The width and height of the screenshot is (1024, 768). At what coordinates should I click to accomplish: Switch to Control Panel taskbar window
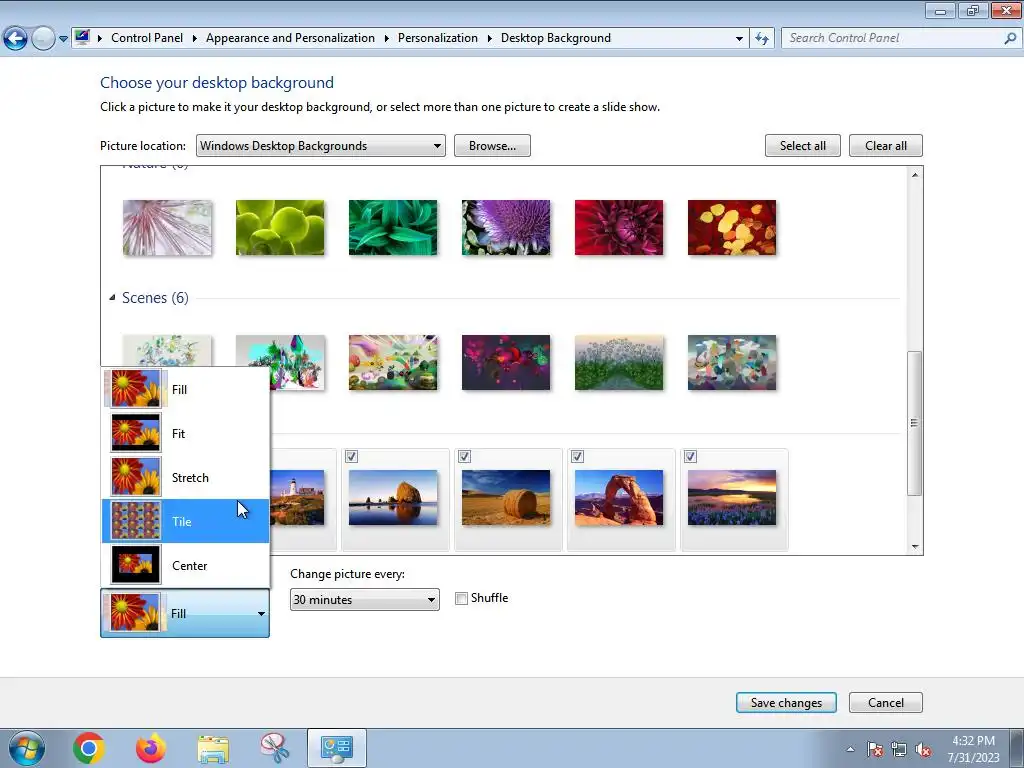336,748
